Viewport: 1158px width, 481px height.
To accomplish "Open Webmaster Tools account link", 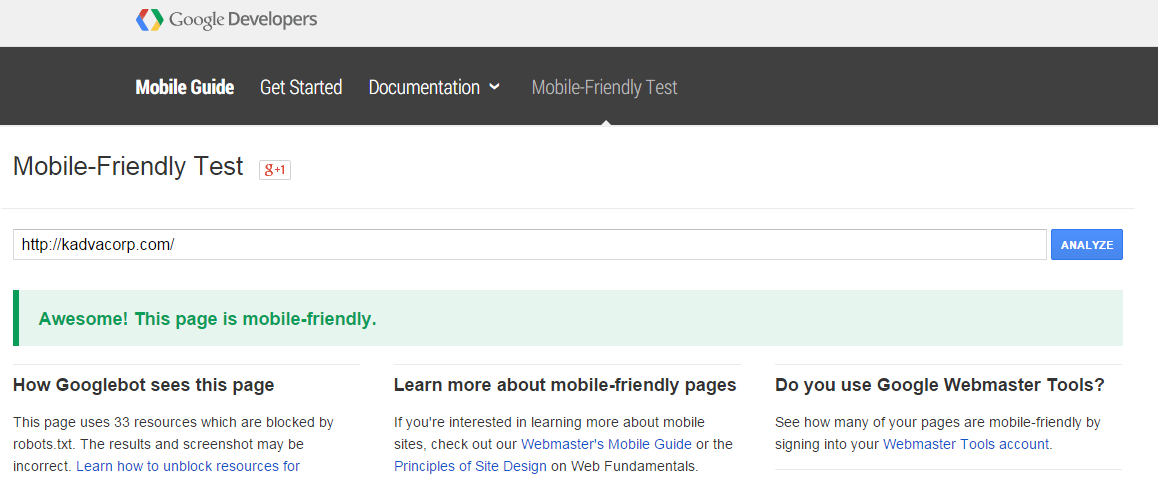I will (x=966, y=444).
